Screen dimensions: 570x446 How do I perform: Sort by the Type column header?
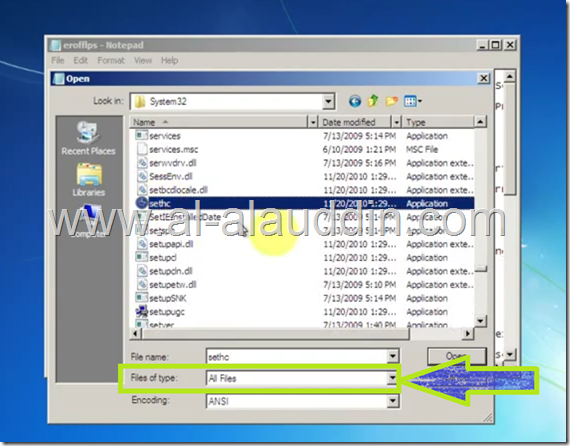pyautogui.click(x=438, y=122)
